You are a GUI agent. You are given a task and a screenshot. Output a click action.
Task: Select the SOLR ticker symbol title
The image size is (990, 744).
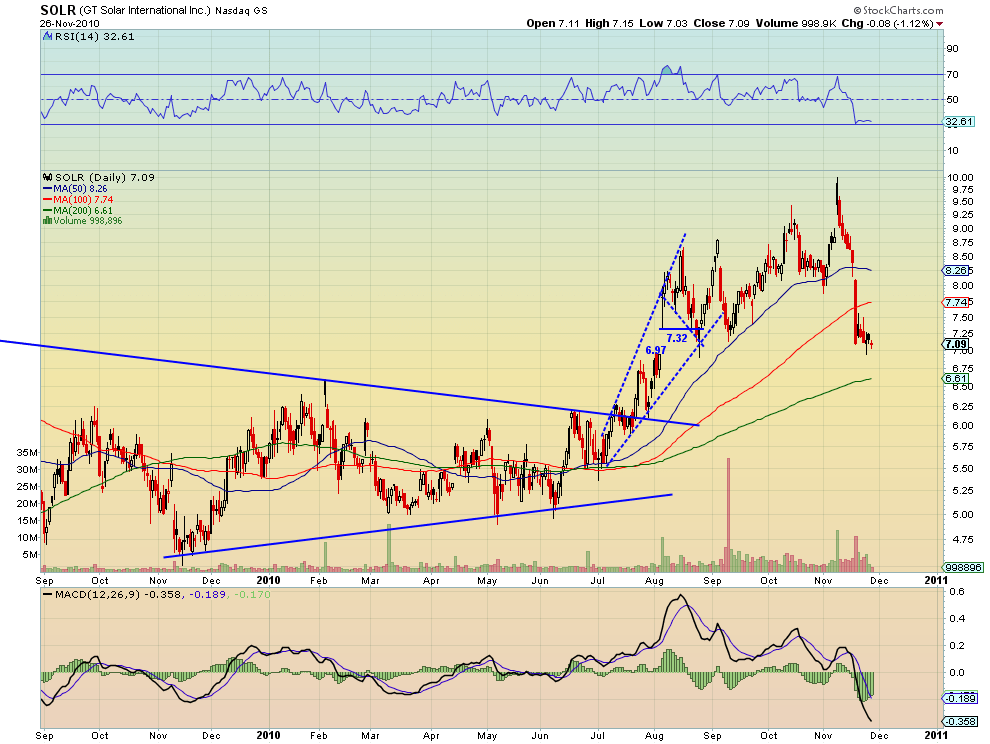coord(57,9)
